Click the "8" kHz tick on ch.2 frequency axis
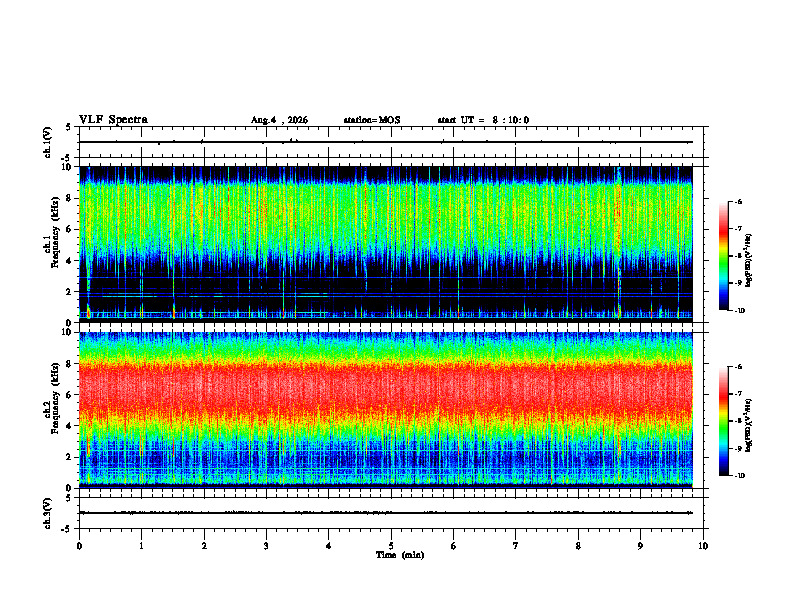This screenshot has height=612, width=792. (70, 364)
